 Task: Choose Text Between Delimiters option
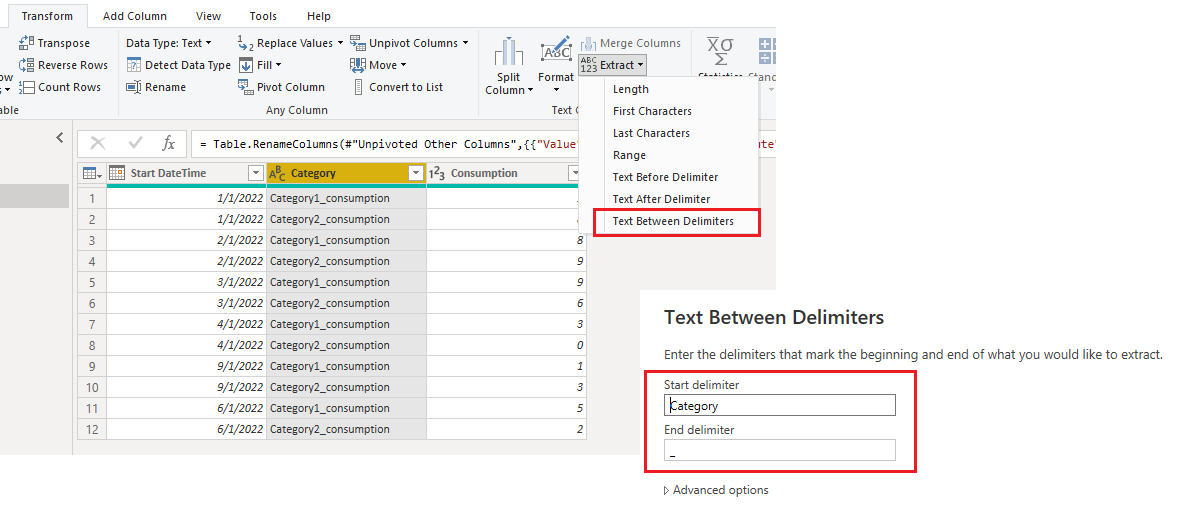[673, 221]
